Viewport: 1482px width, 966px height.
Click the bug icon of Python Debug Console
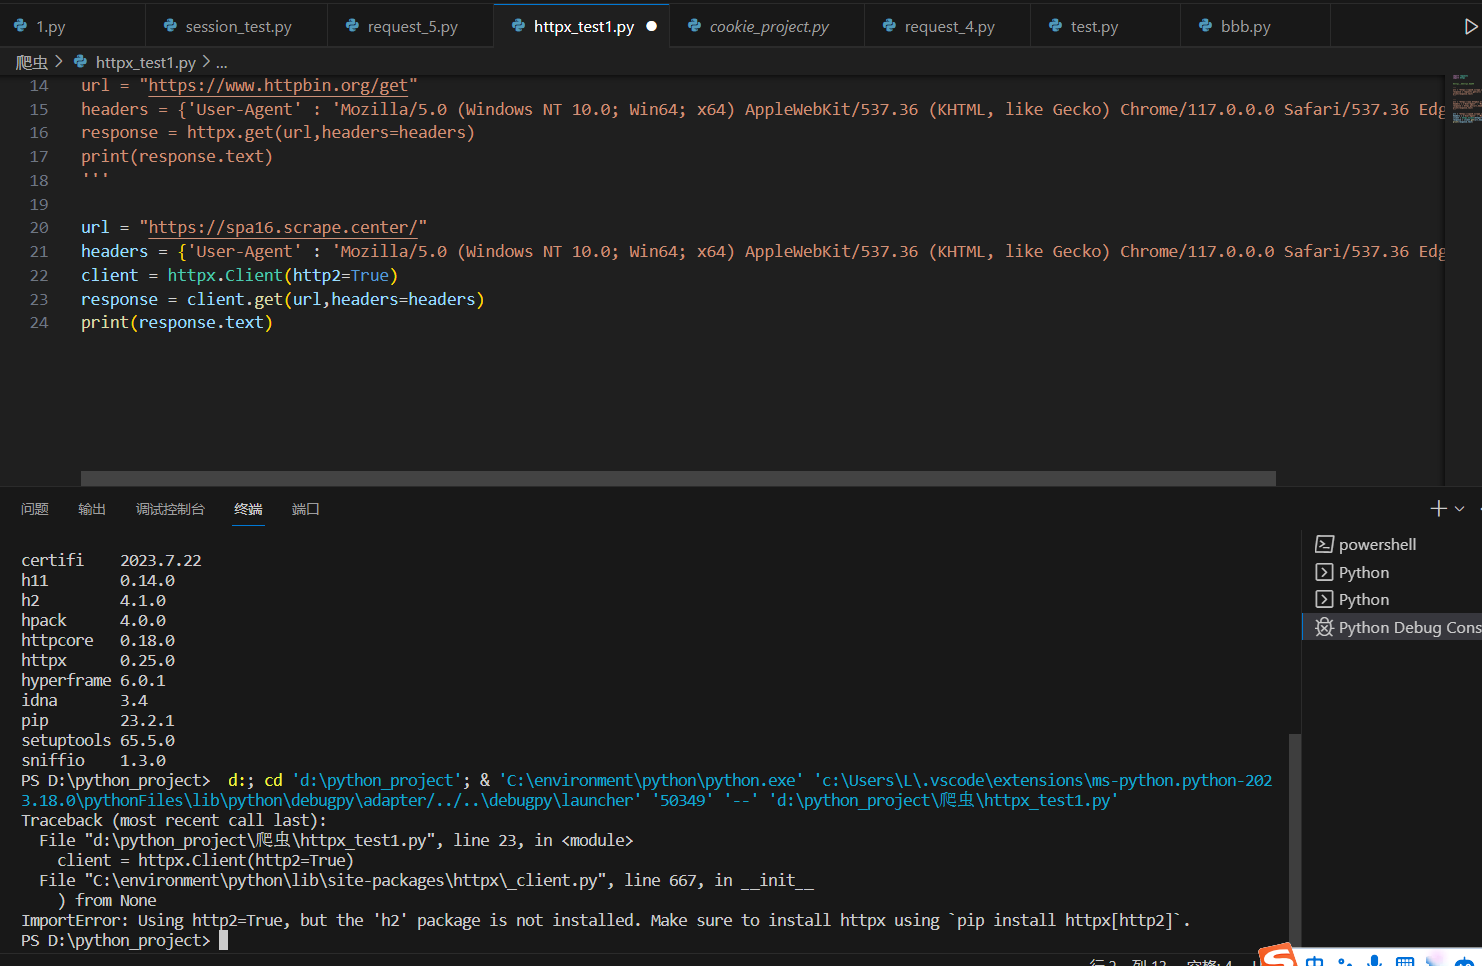click(1324, 627)
